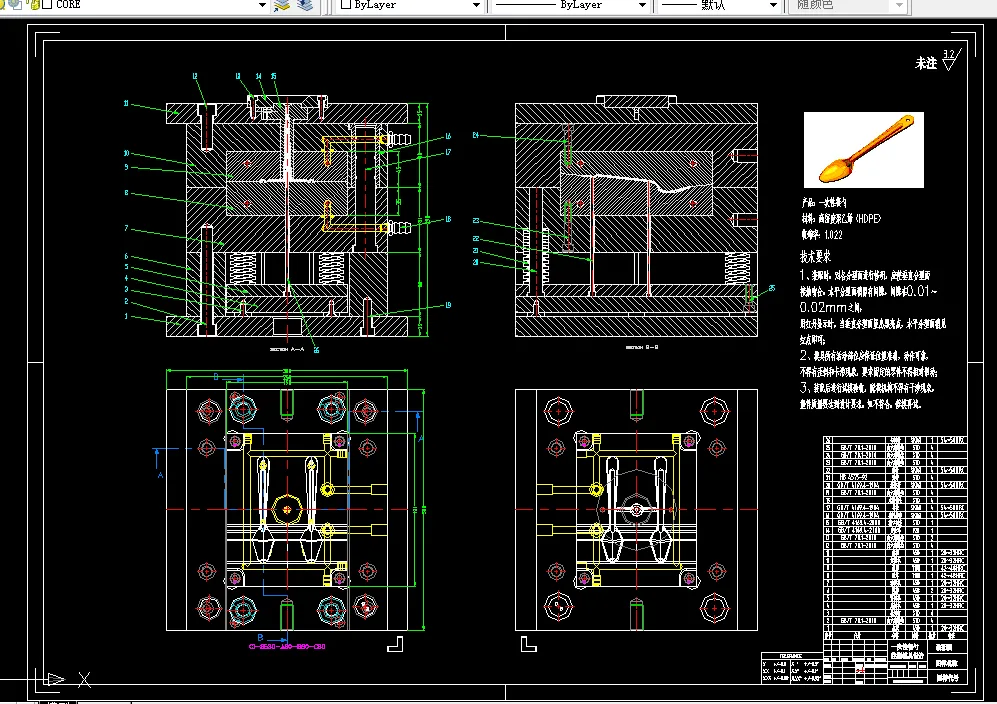Select the SECTION A—A label
This screenshot has width=997, height=704.
click(x=287, y=349)
